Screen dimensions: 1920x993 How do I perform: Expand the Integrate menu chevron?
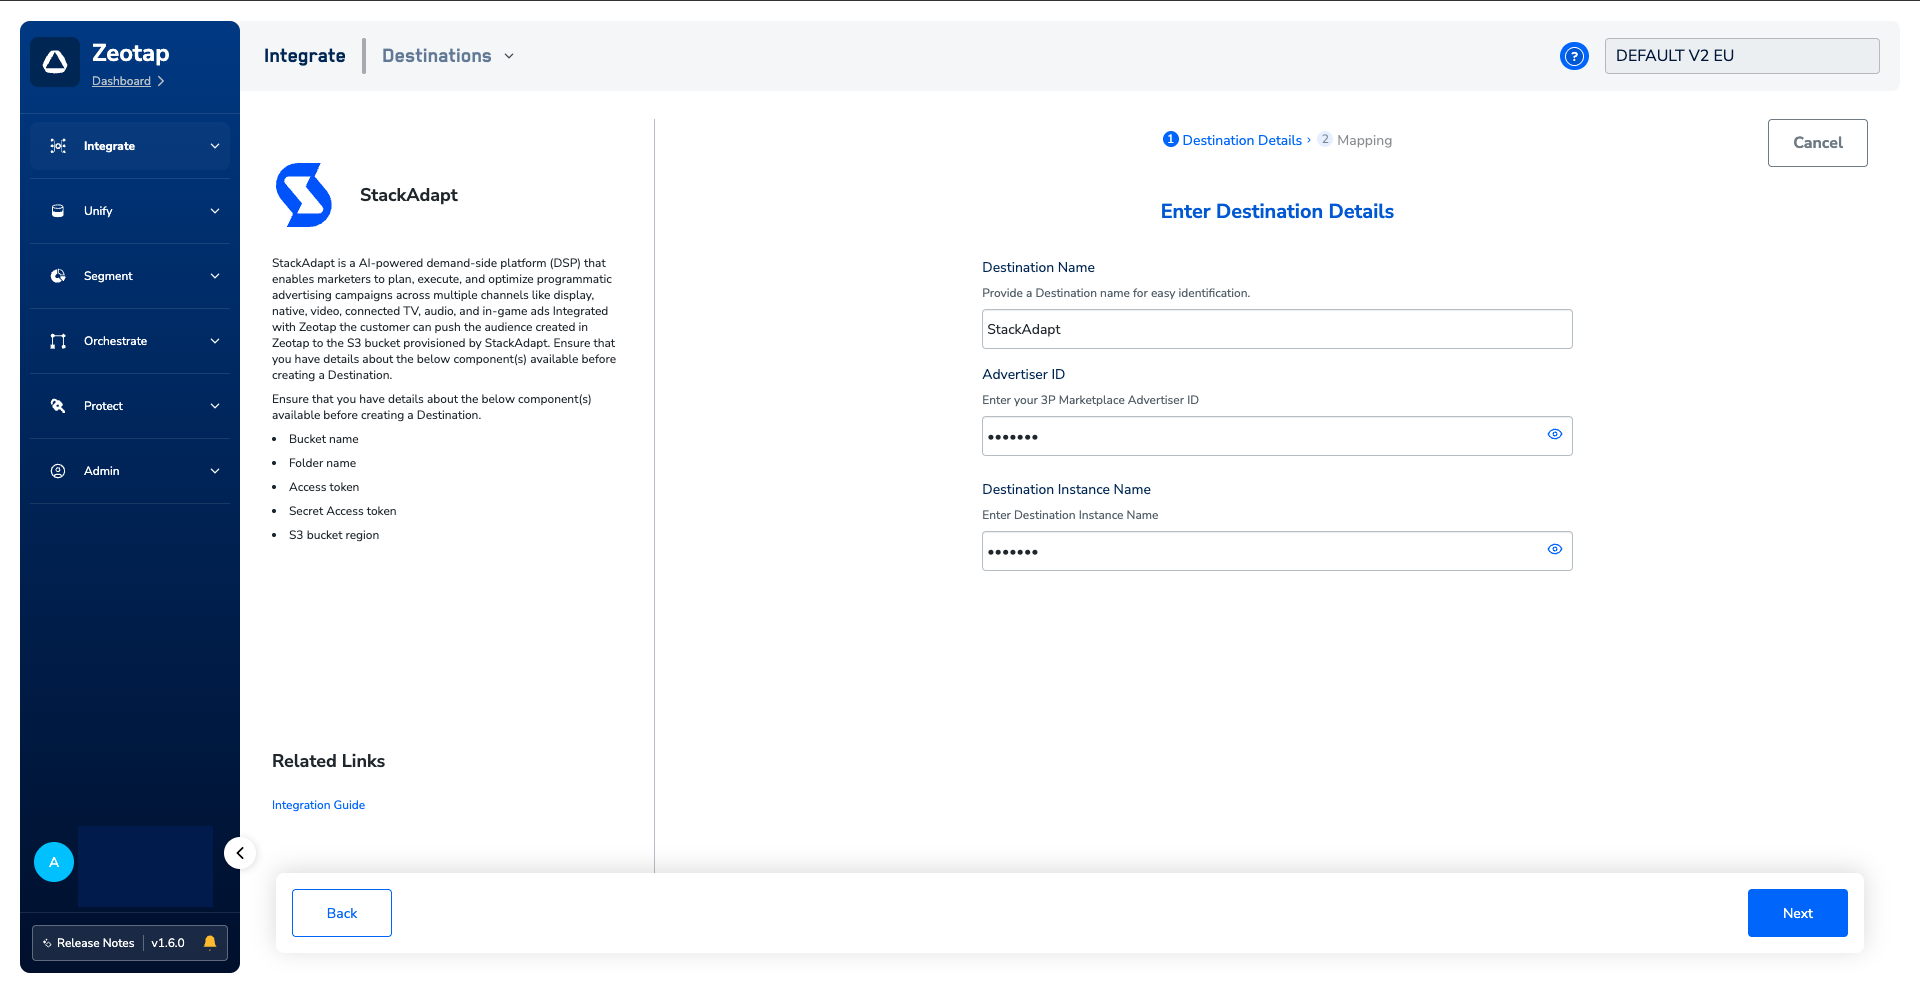coord(215,146)
